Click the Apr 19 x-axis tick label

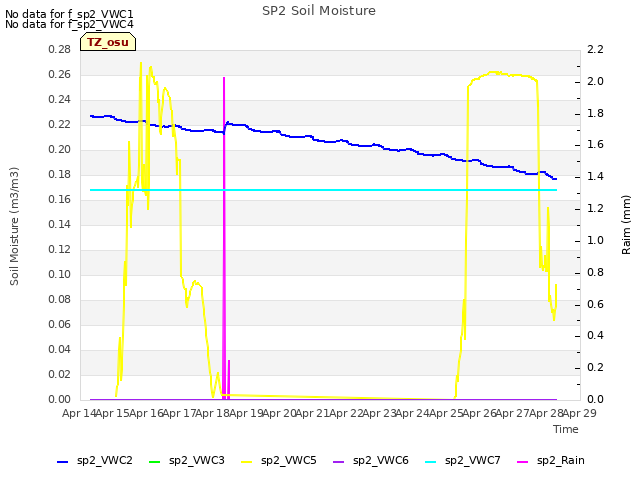point(246,413)
